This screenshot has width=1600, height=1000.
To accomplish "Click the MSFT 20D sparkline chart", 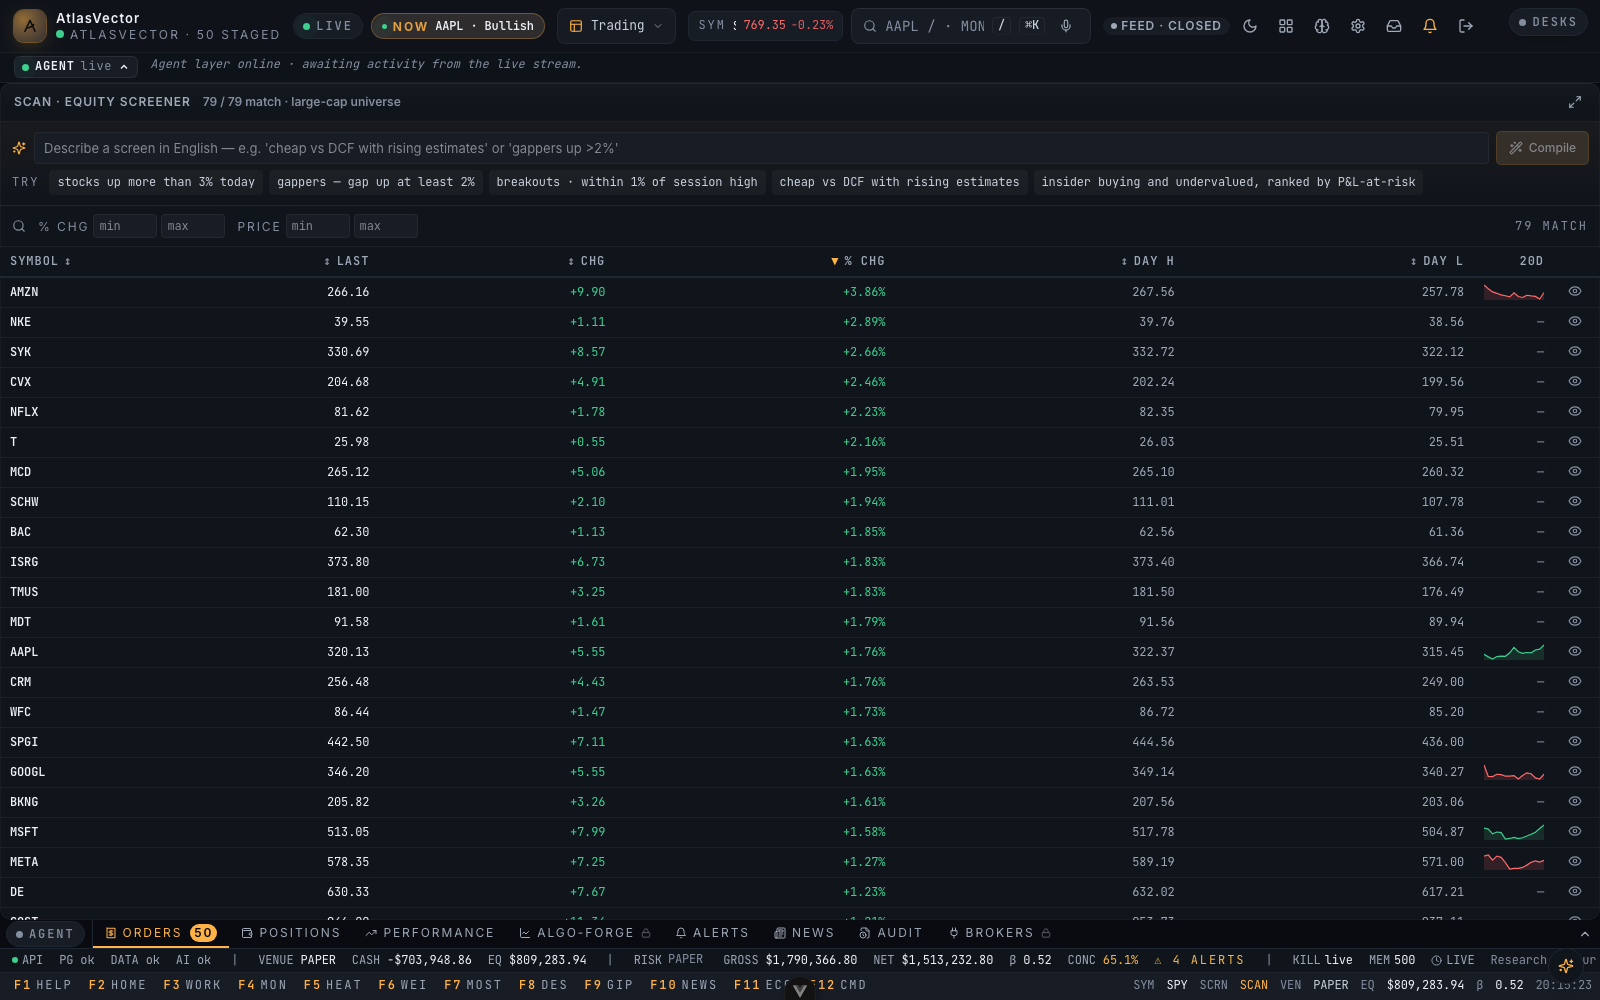I will [1514, 832].
